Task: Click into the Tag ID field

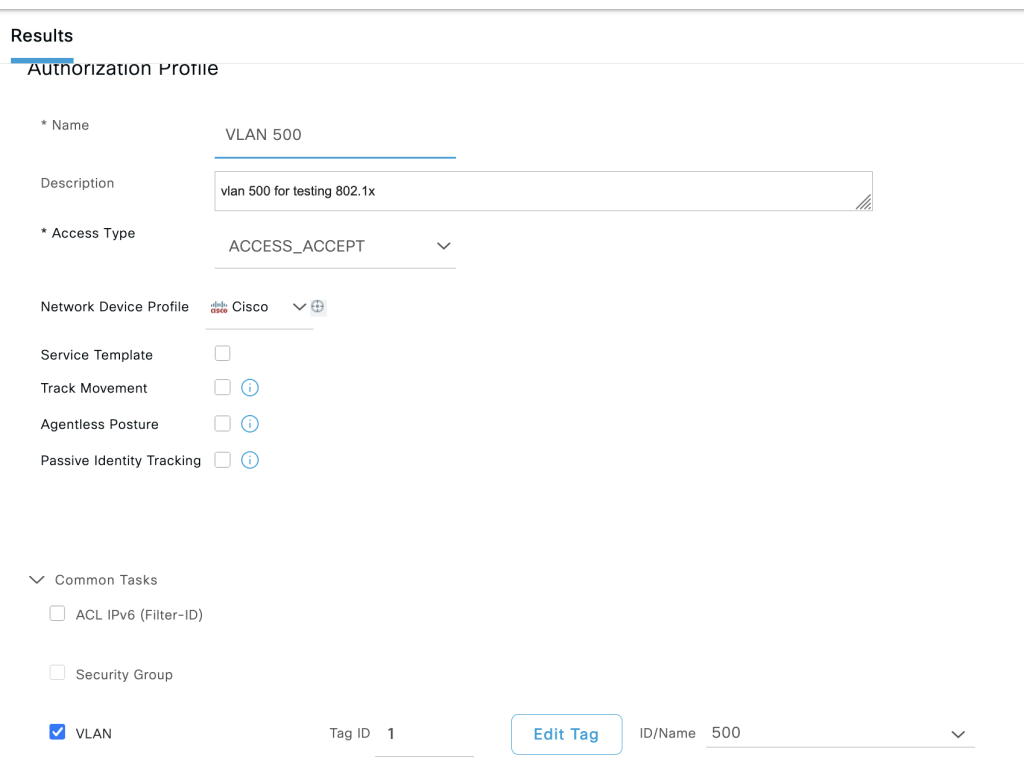Action: tap(424, 734)
